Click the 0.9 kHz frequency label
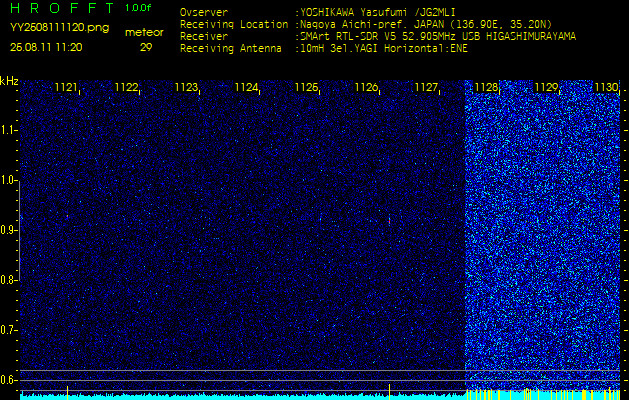The height and width of the screenshot is (400, 629). click(x=8, y=230)
